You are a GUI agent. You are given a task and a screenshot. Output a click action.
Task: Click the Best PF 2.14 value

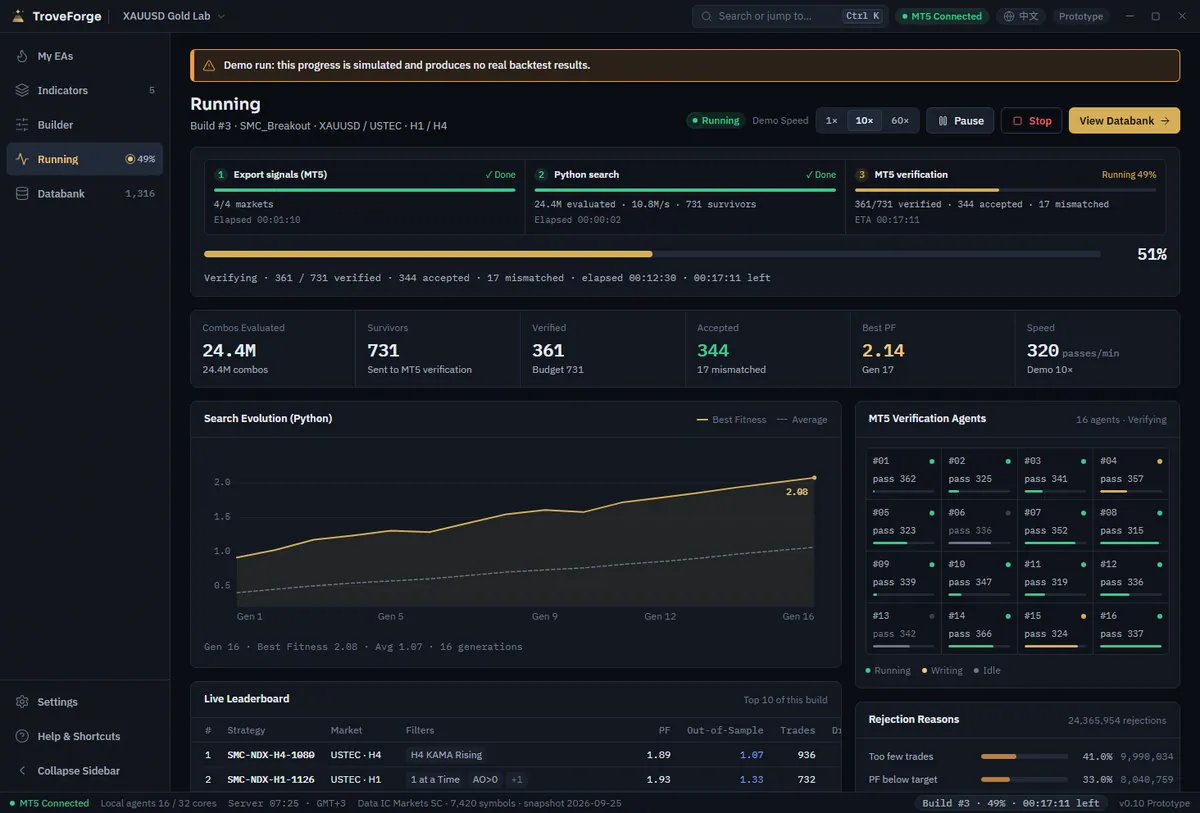click(883, 351)
